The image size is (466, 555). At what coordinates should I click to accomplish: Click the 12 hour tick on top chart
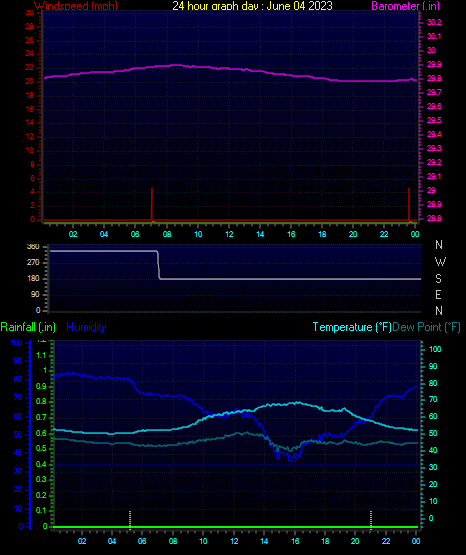pos(229,234)
